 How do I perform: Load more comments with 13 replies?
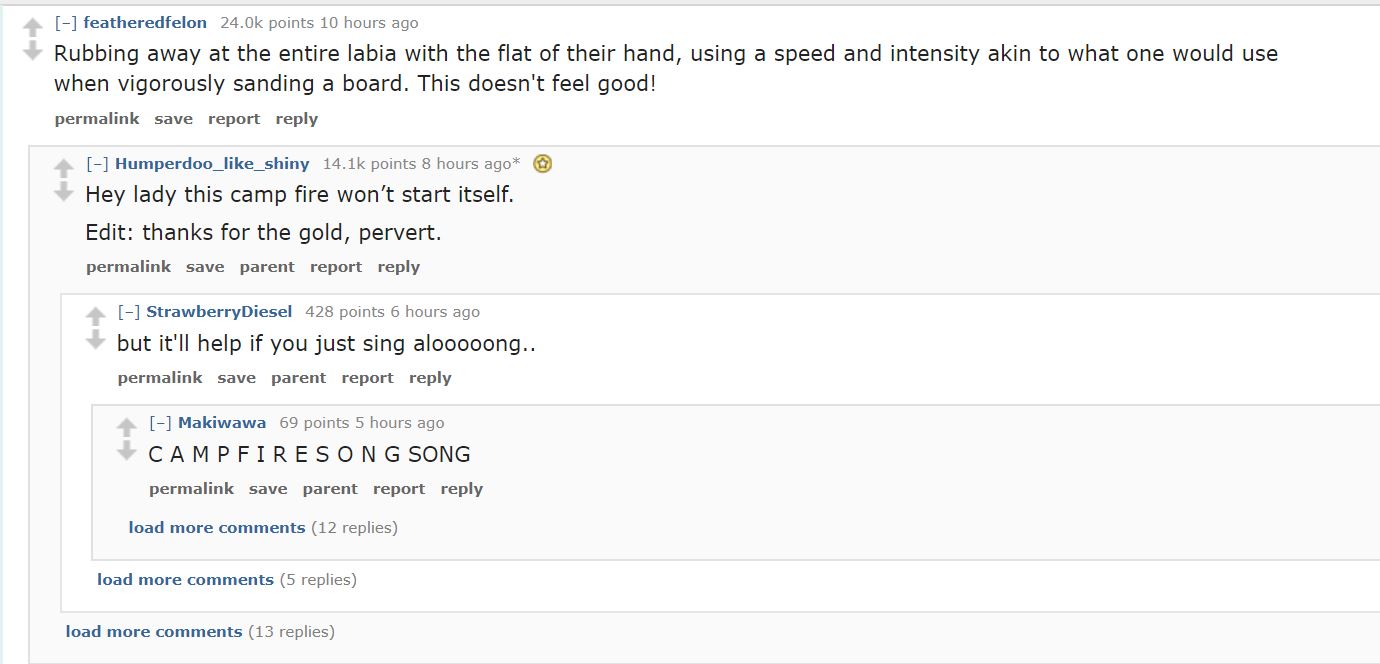tap(154, 631)
